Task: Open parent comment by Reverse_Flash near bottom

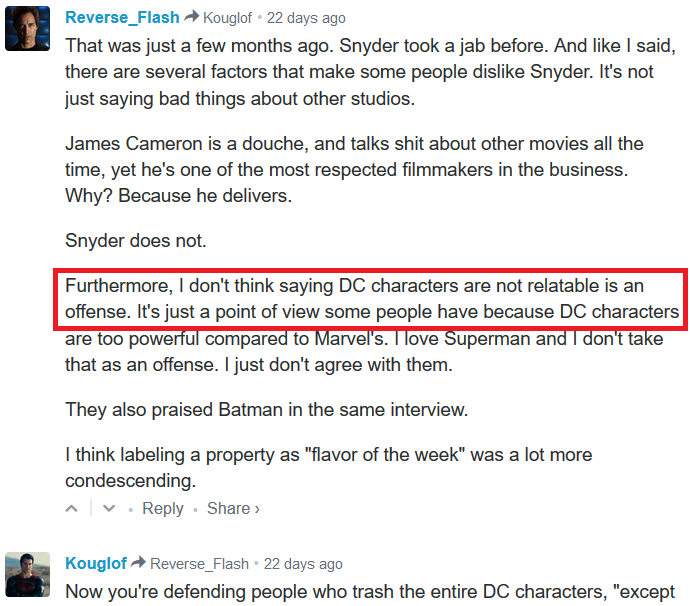Action: (199, 564)
